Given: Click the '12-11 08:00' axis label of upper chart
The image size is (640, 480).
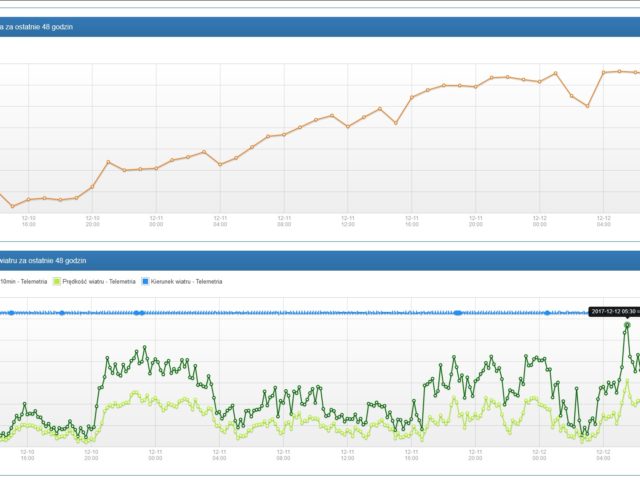Looking at the screenshot, I should click(x=284, y=221).
